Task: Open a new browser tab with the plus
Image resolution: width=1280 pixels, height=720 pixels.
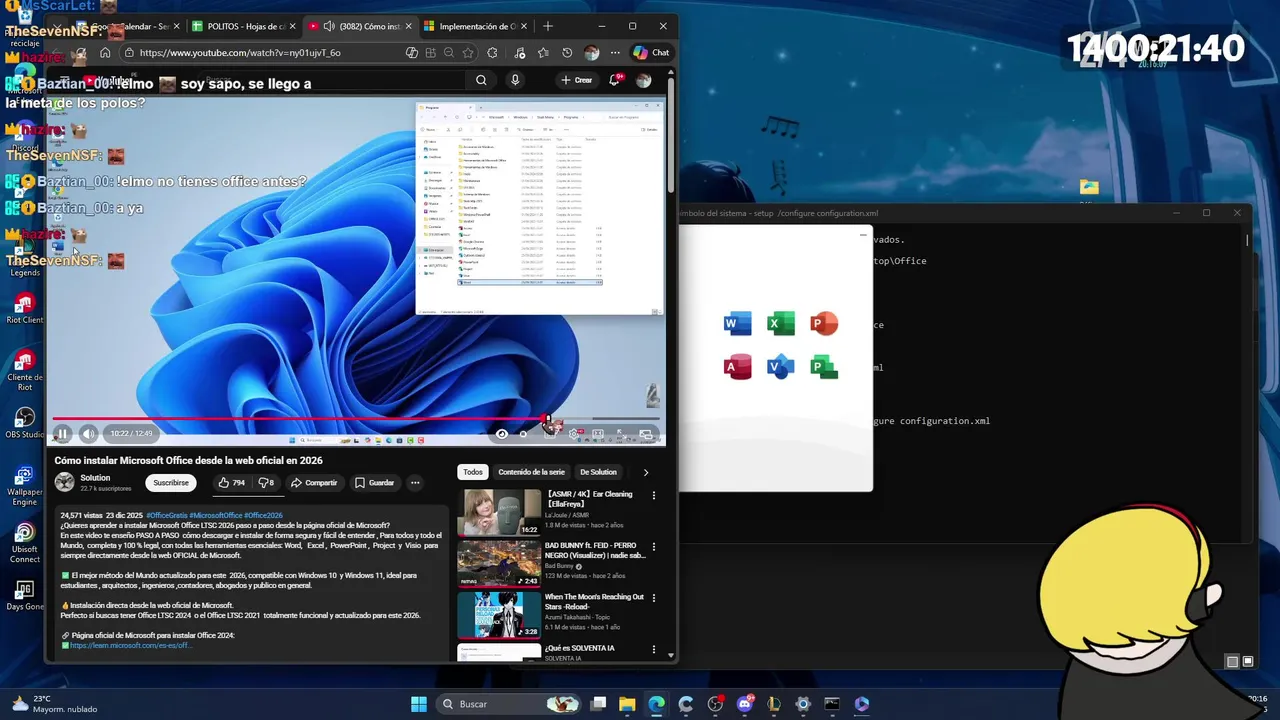Action: (x=547, y=26)
